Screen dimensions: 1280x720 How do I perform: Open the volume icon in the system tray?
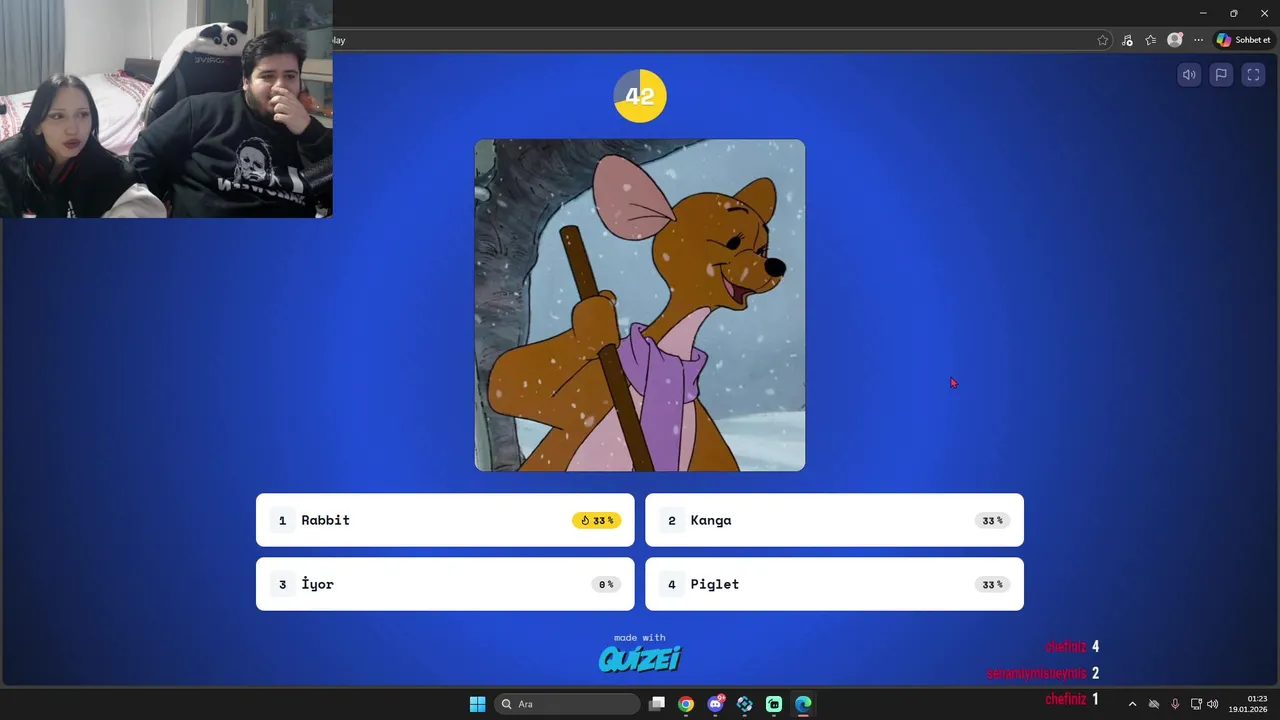[x=1213, y=704]
